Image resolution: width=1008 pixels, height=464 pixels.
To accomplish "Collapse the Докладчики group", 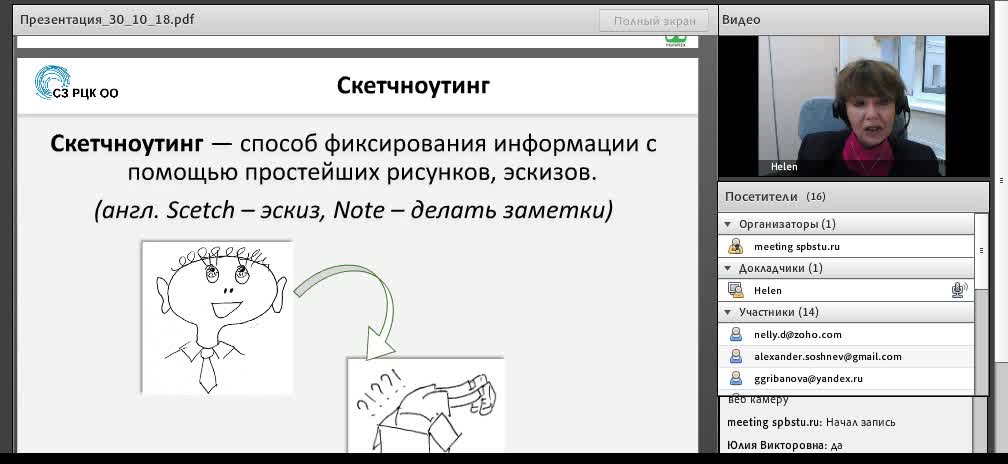I will pyautogui.click(x=728, y=268).
